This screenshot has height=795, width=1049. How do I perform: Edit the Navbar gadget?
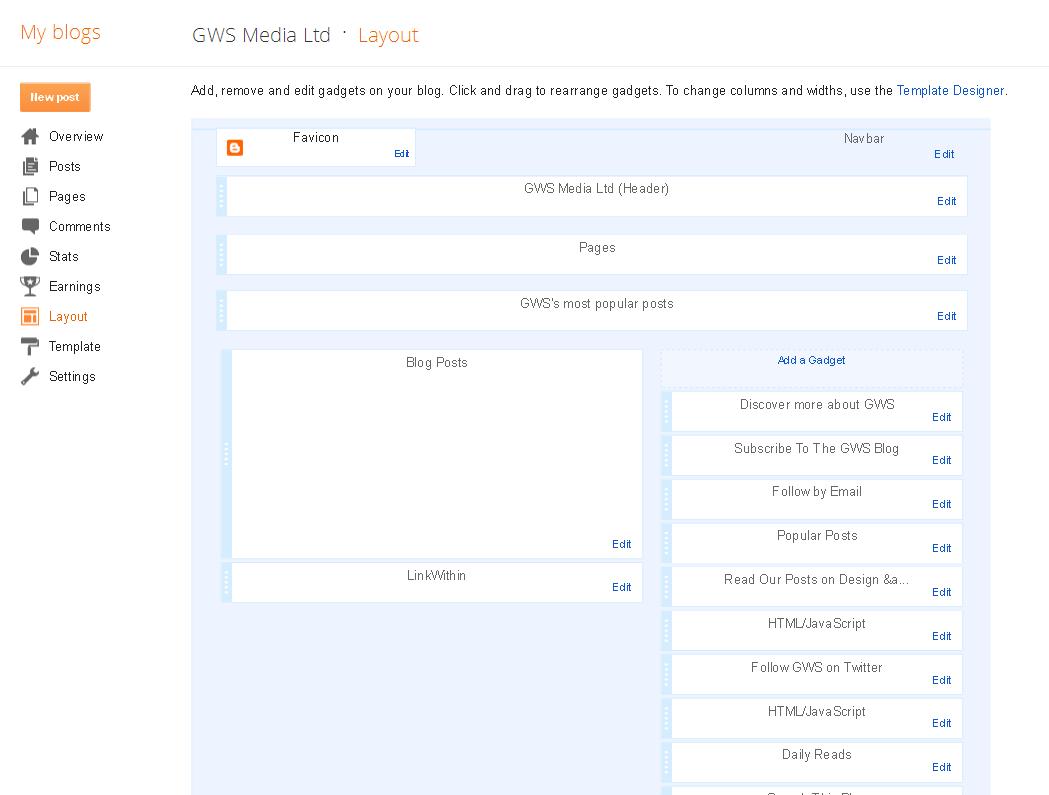tap(944, 155)
